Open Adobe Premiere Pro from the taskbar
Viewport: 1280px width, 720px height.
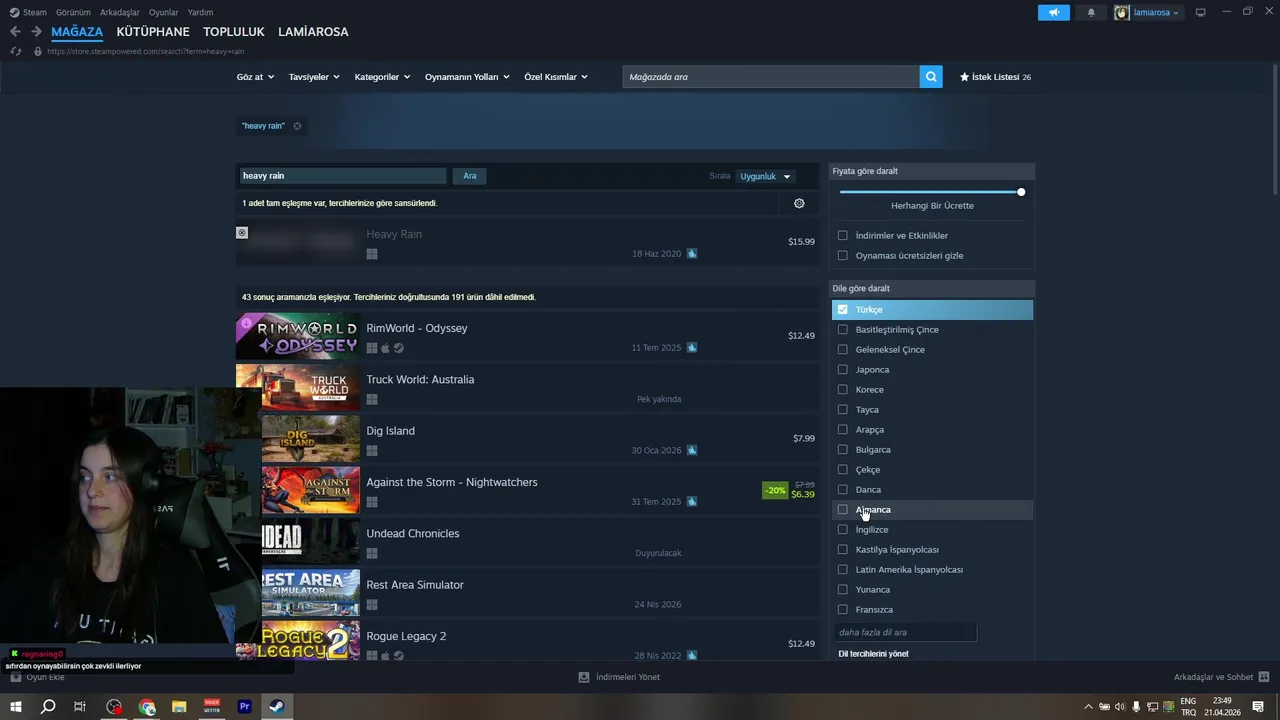[244, 707]
